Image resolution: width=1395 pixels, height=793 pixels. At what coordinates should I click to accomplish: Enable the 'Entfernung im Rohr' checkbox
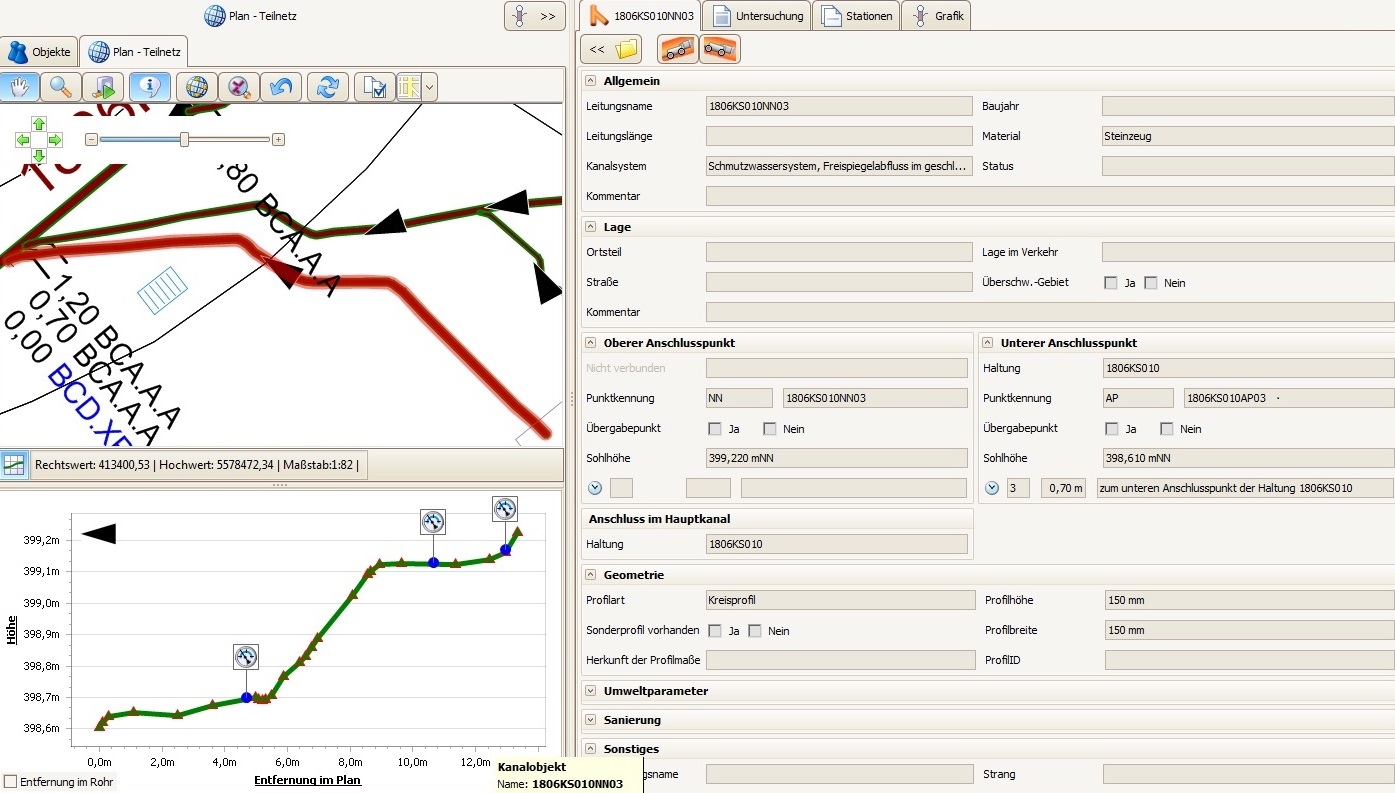point(10,781)
